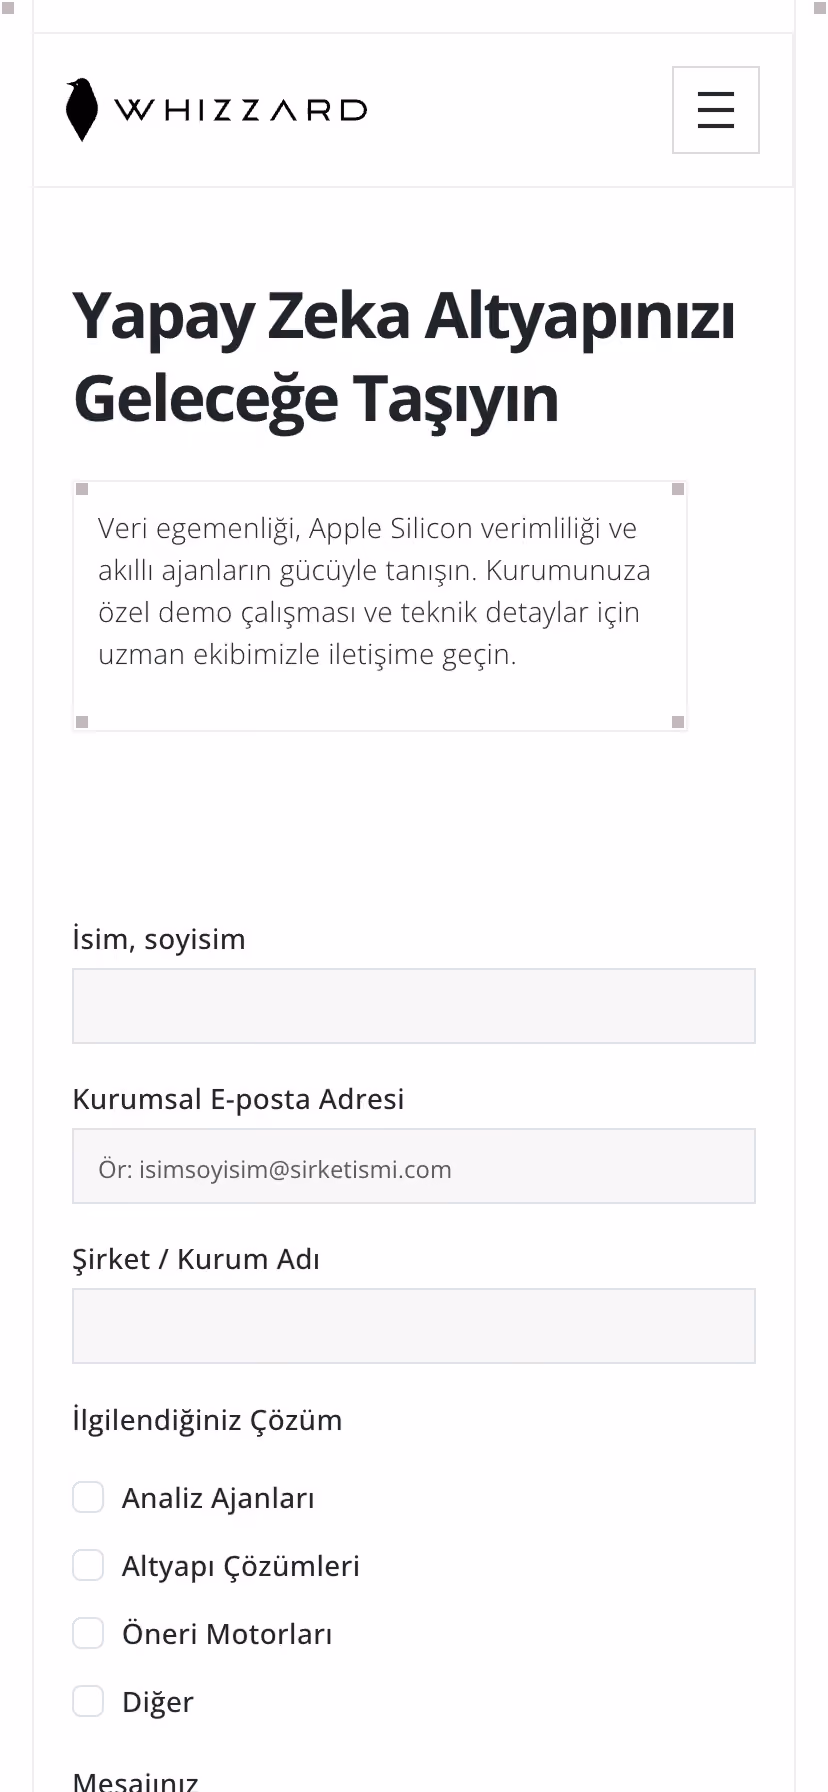Grab top-left handle of selected paragraph box
828x1792 pixels.
click(82, 489)
